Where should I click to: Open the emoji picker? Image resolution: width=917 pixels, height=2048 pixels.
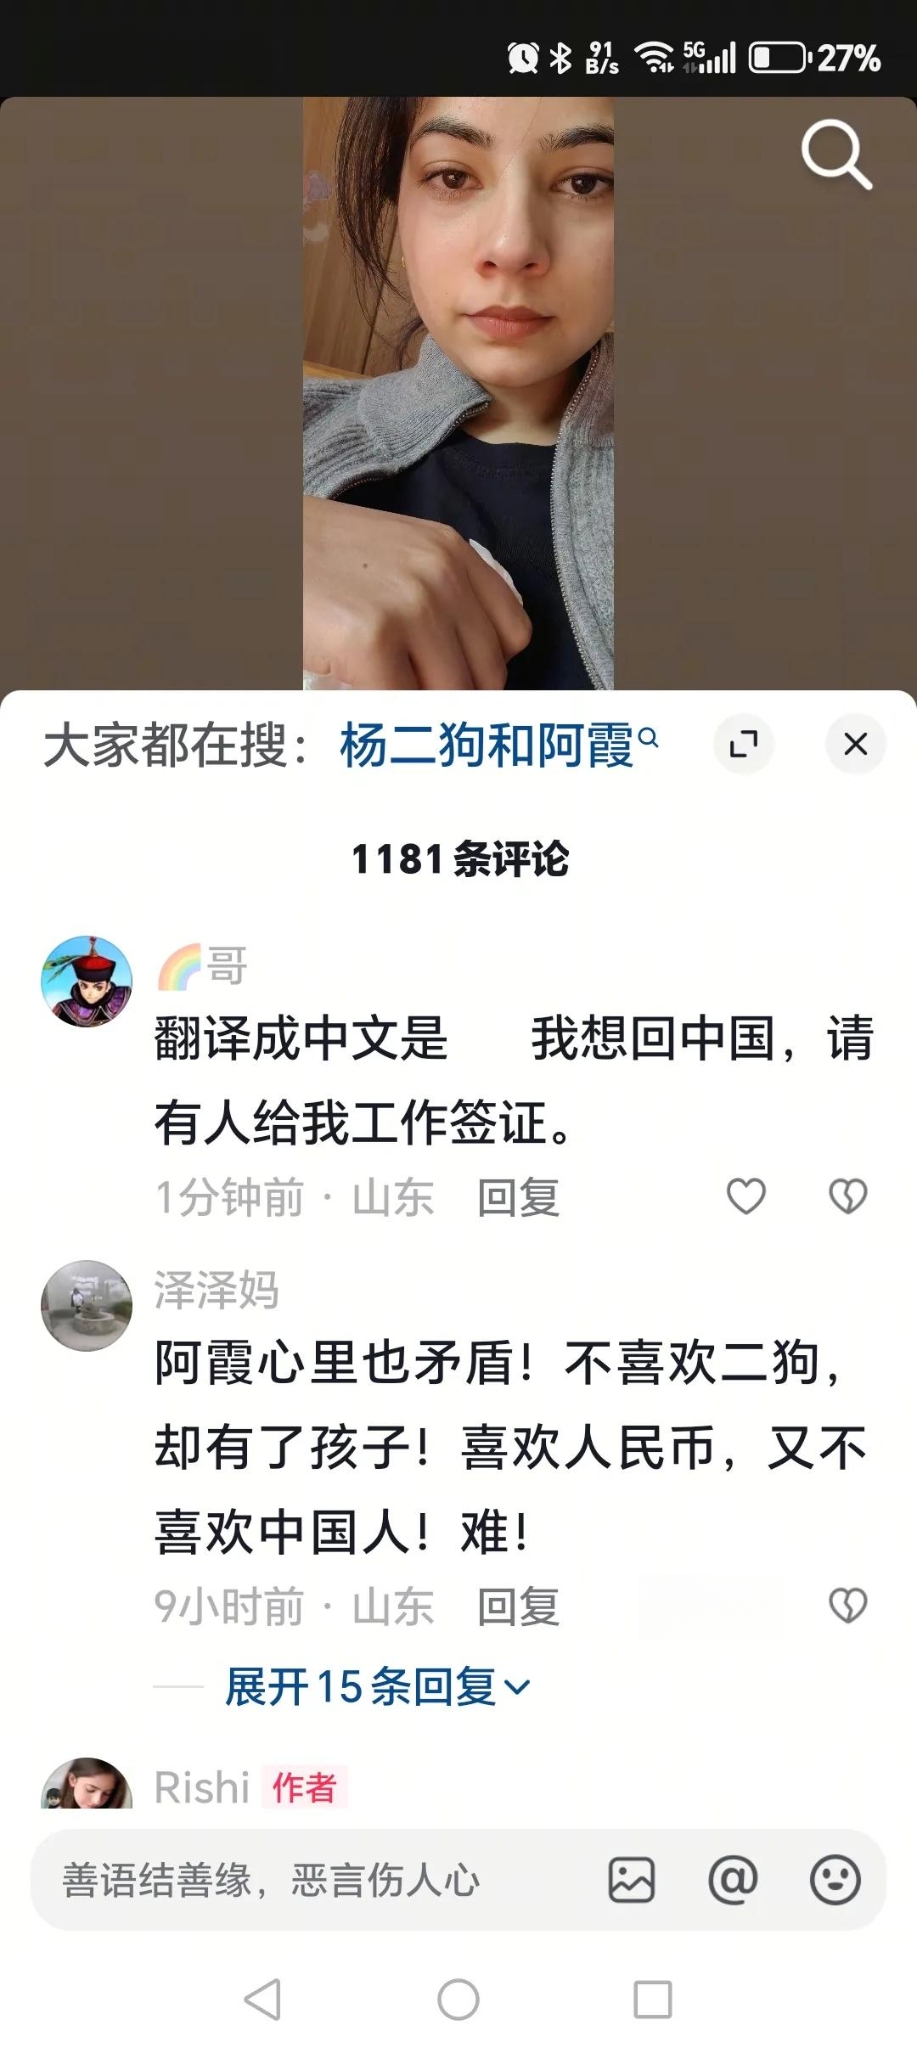tap(835, 1880)
